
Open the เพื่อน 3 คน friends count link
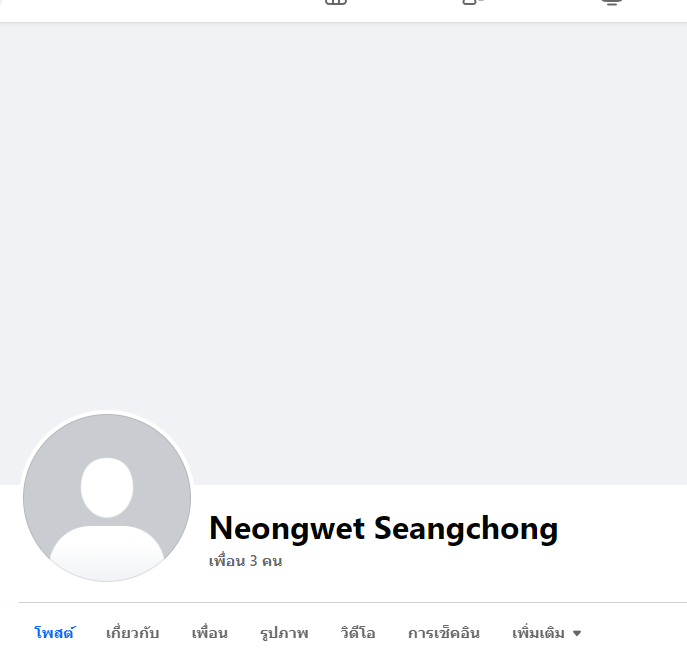click(x=245, y=561)
